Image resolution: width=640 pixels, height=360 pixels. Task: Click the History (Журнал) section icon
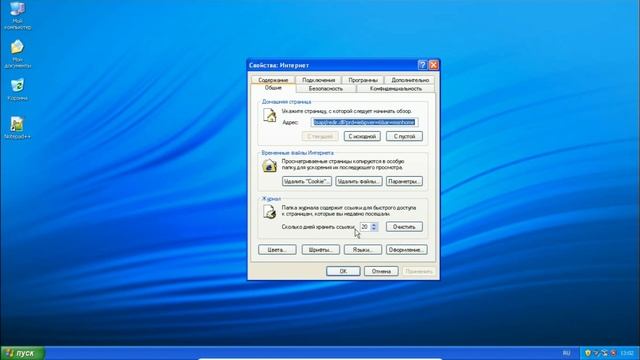[x=269, y=211]
